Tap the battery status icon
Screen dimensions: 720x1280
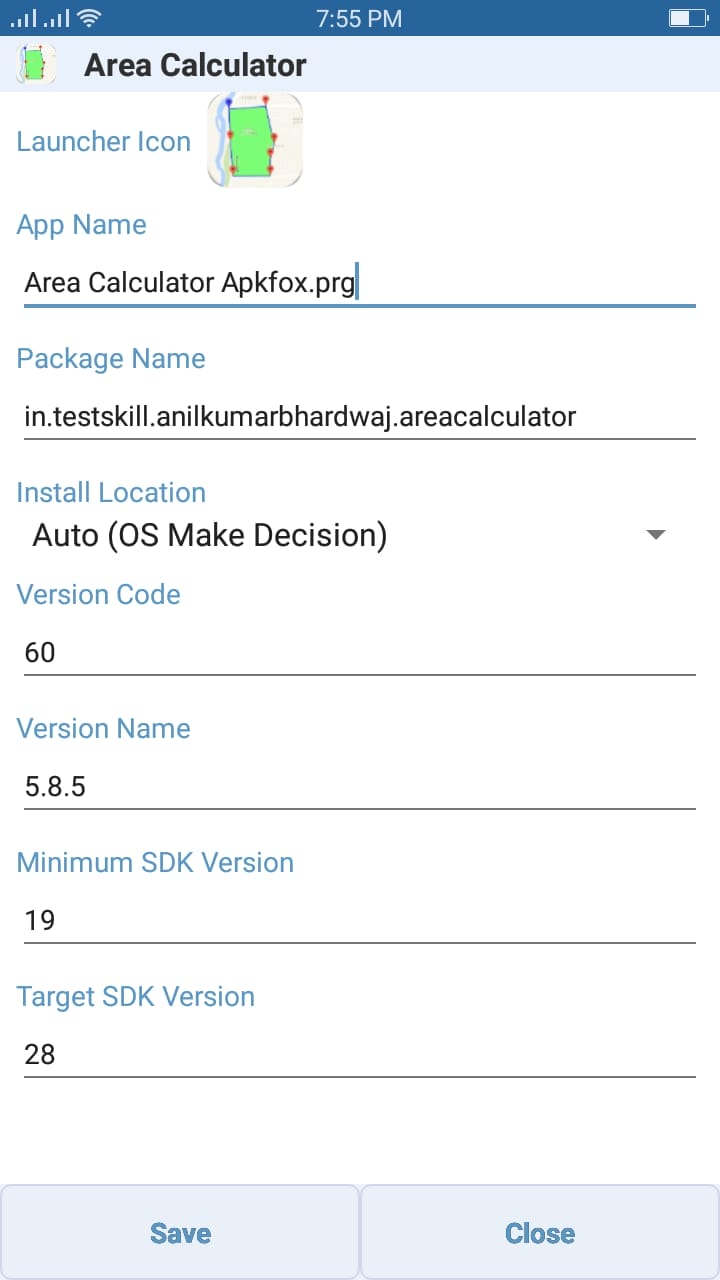686,18
